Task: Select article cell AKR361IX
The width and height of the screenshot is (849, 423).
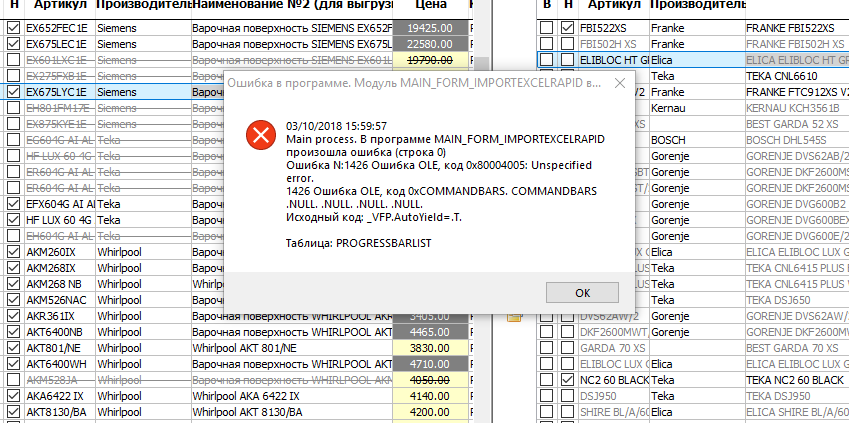Action: [60, 316]
